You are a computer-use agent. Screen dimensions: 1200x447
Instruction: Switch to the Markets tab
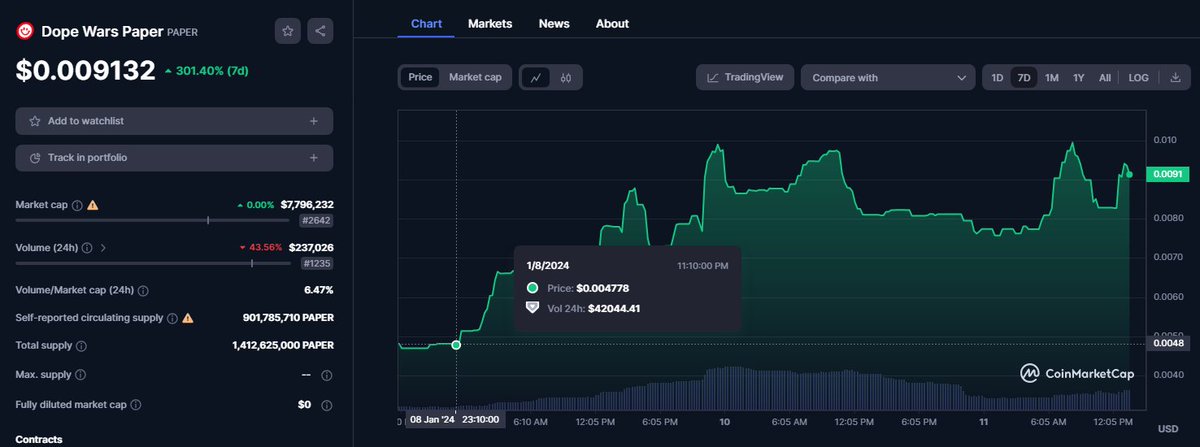(490, 23)
